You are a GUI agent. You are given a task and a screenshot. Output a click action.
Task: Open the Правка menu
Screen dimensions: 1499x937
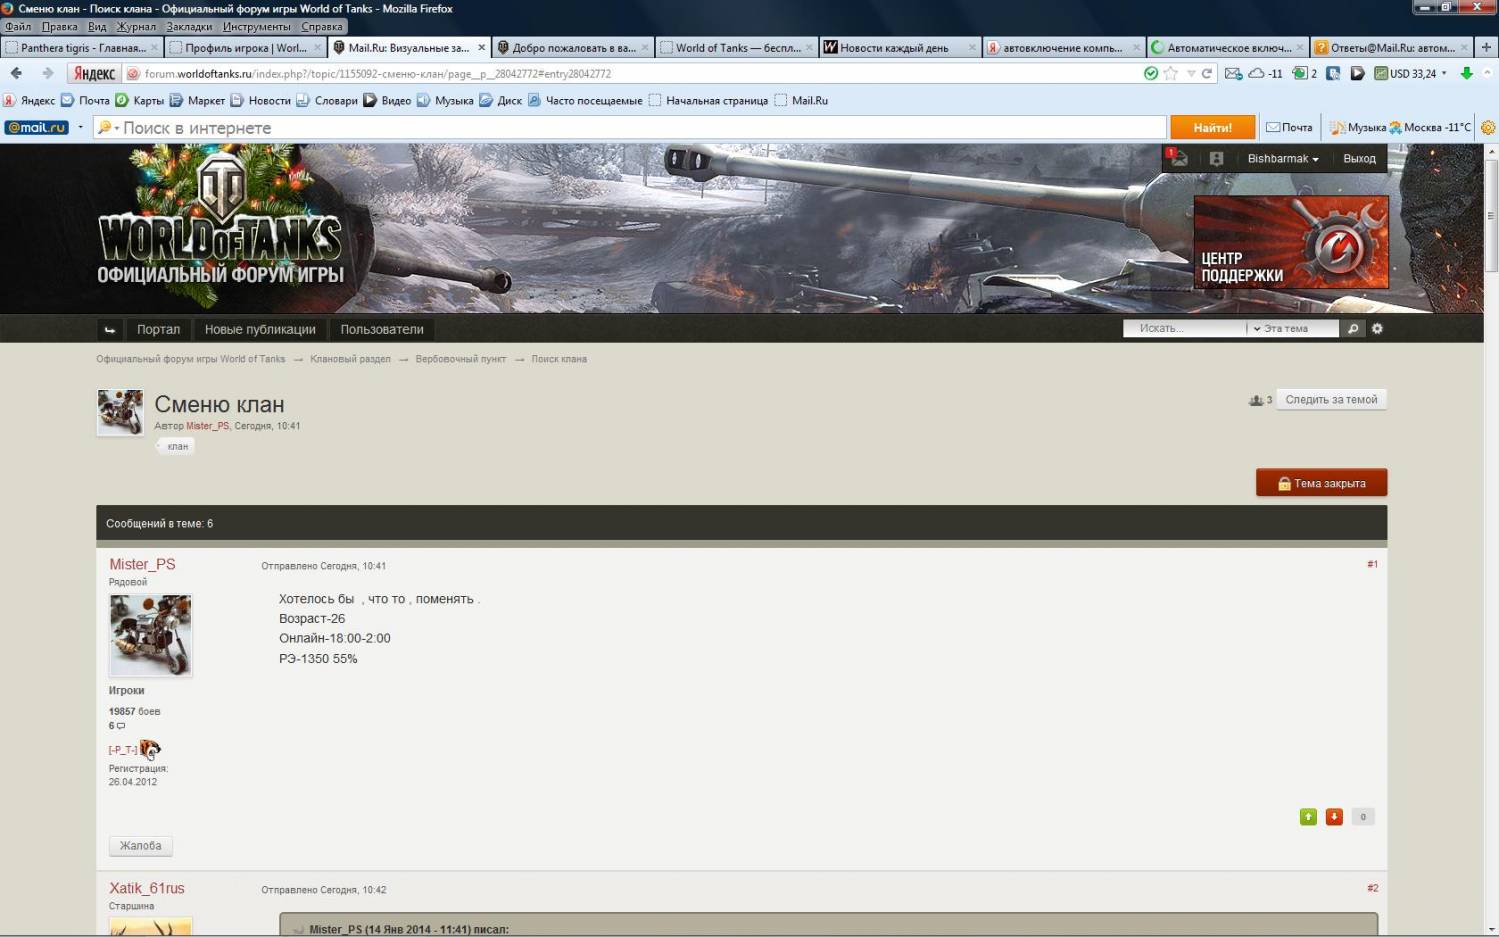[60, 27]
